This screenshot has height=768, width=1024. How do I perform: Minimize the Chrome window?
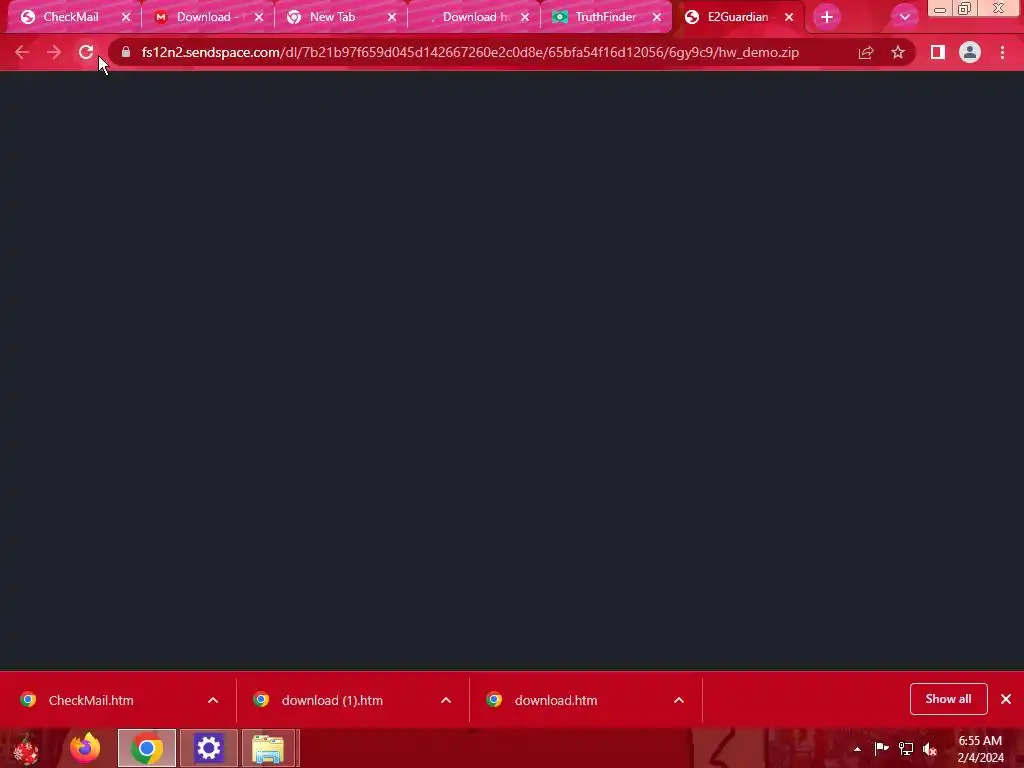[940, 8]
